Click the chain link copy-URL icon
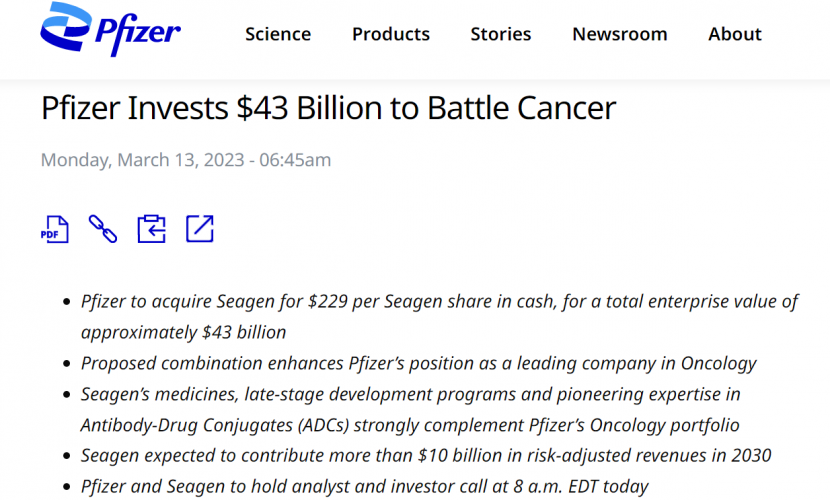This screenshot has width=830, height=500. pyautogui.click(x=103, y=229)
